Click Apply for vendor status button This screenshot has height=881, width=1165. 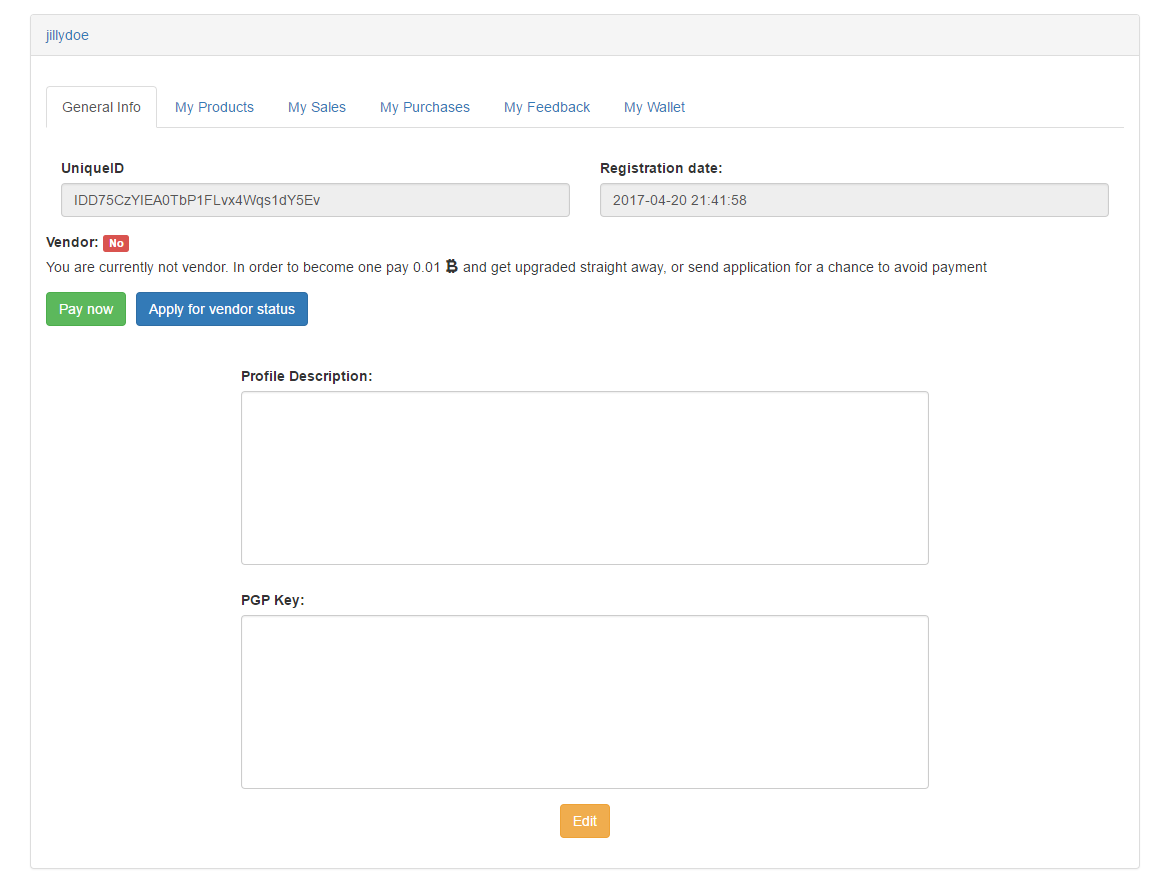tap(222, 309)
